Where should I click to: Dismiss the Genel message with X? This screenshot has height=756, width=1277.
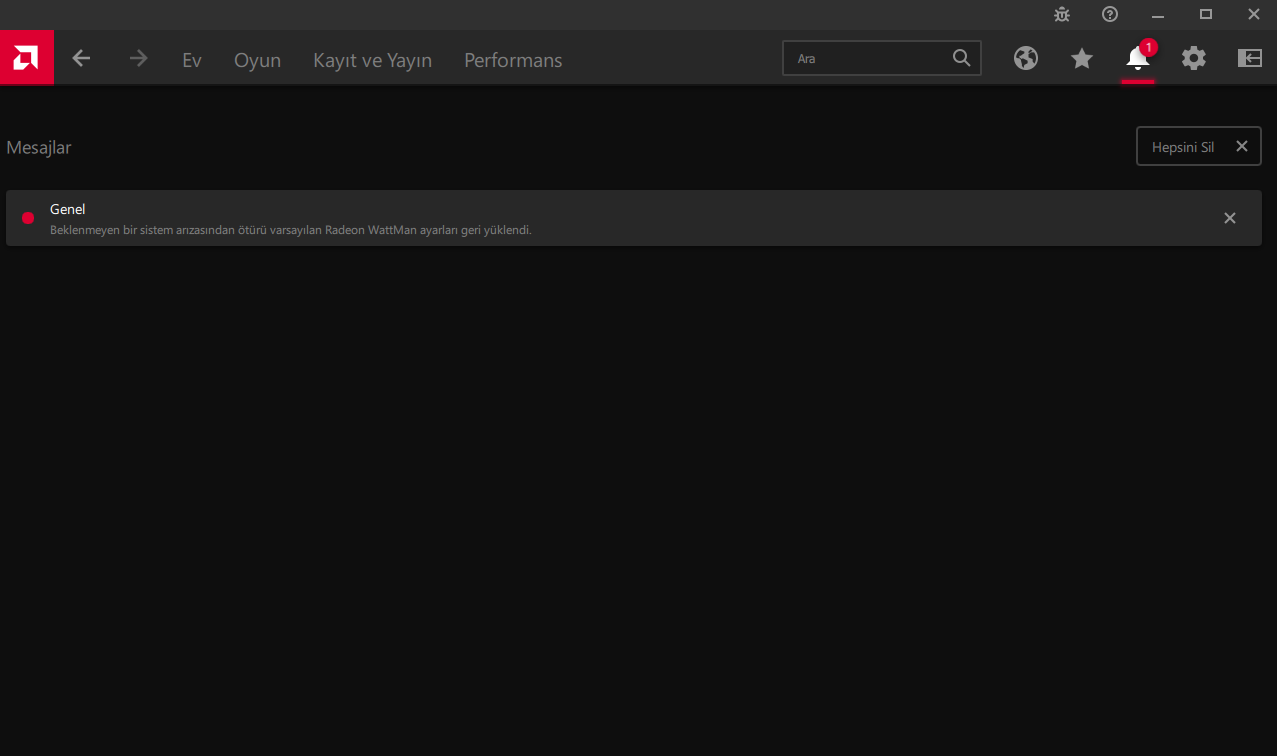click(1230, 218)
